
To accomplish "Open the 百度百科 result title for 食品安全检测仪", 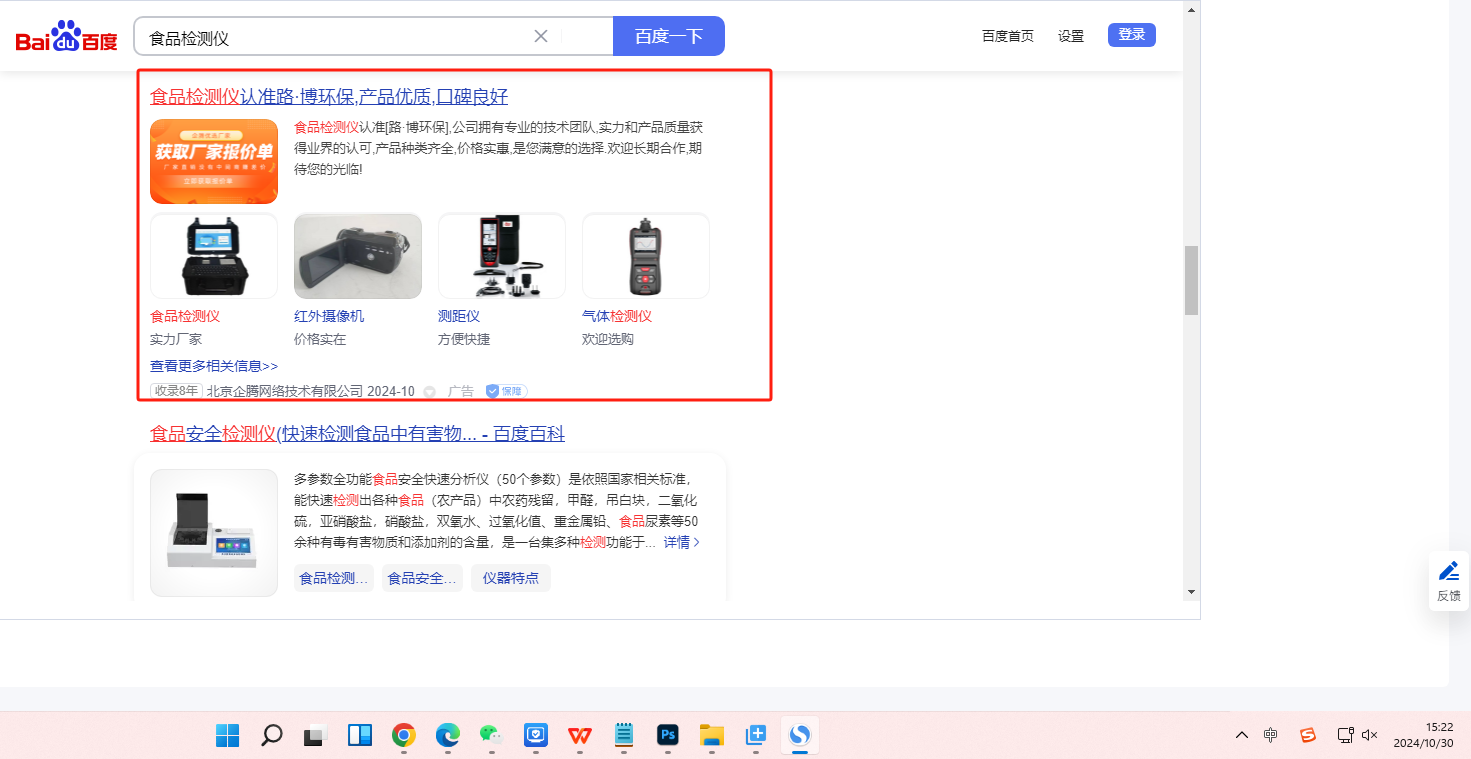I will point(357,434).
